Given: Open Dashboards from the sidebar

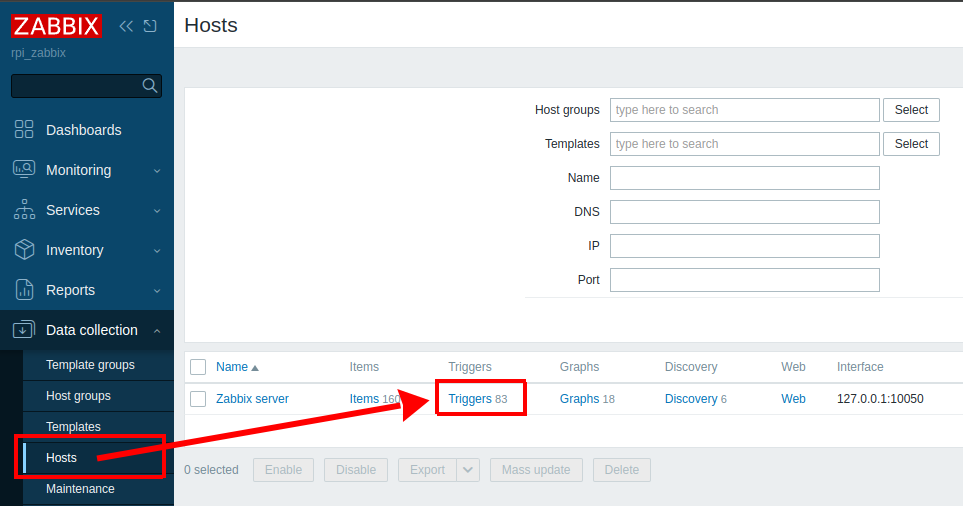Looking at the screenshot, I should (x=84, y=130).
